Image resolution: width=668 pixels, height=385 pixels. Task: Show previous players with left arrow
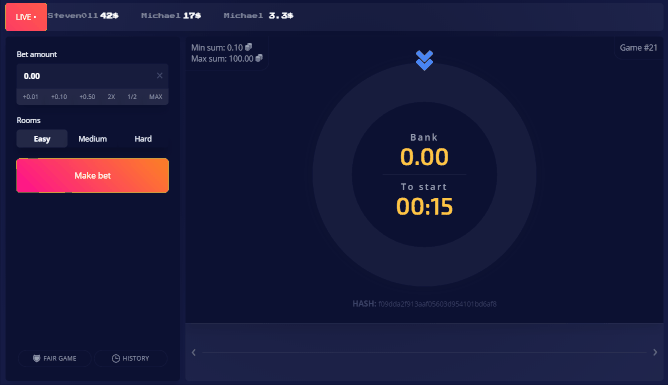pyautogui.click(x=194, y=352)
